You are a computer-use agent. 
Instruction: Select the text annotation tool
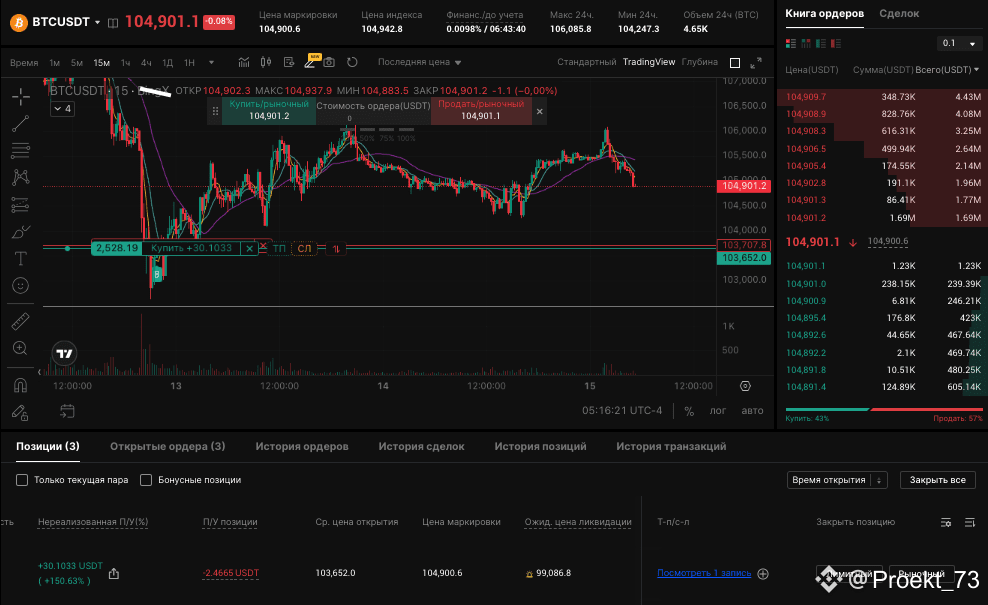[20, 258]
